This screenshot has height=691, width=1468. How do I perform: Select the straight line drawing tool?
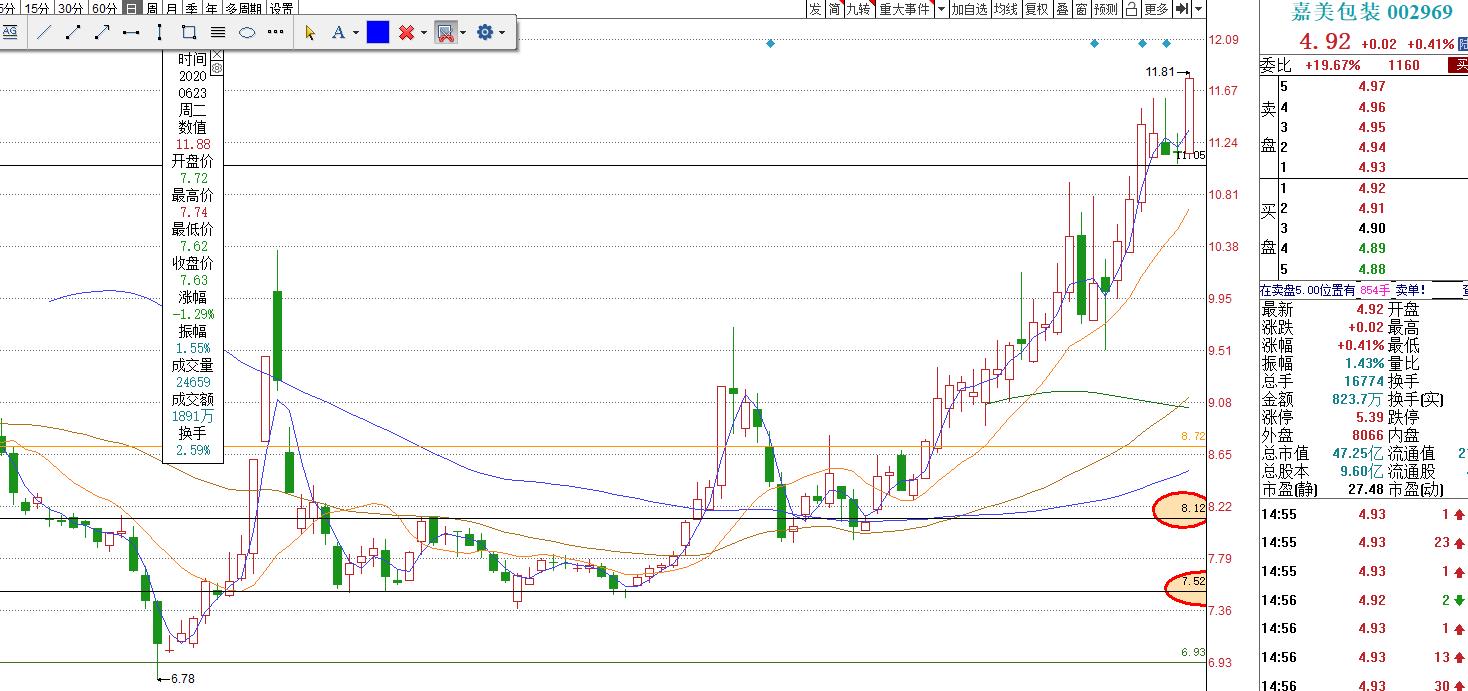coord(44,33)
